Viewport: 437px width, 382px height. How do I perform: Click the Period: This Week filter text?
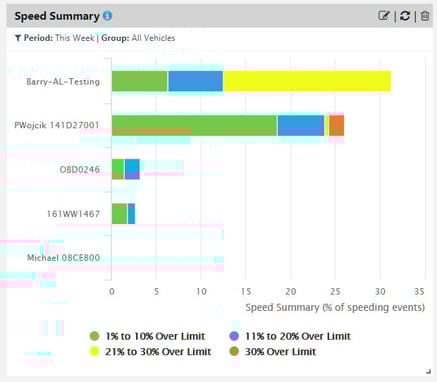click(x=59, y=38)
